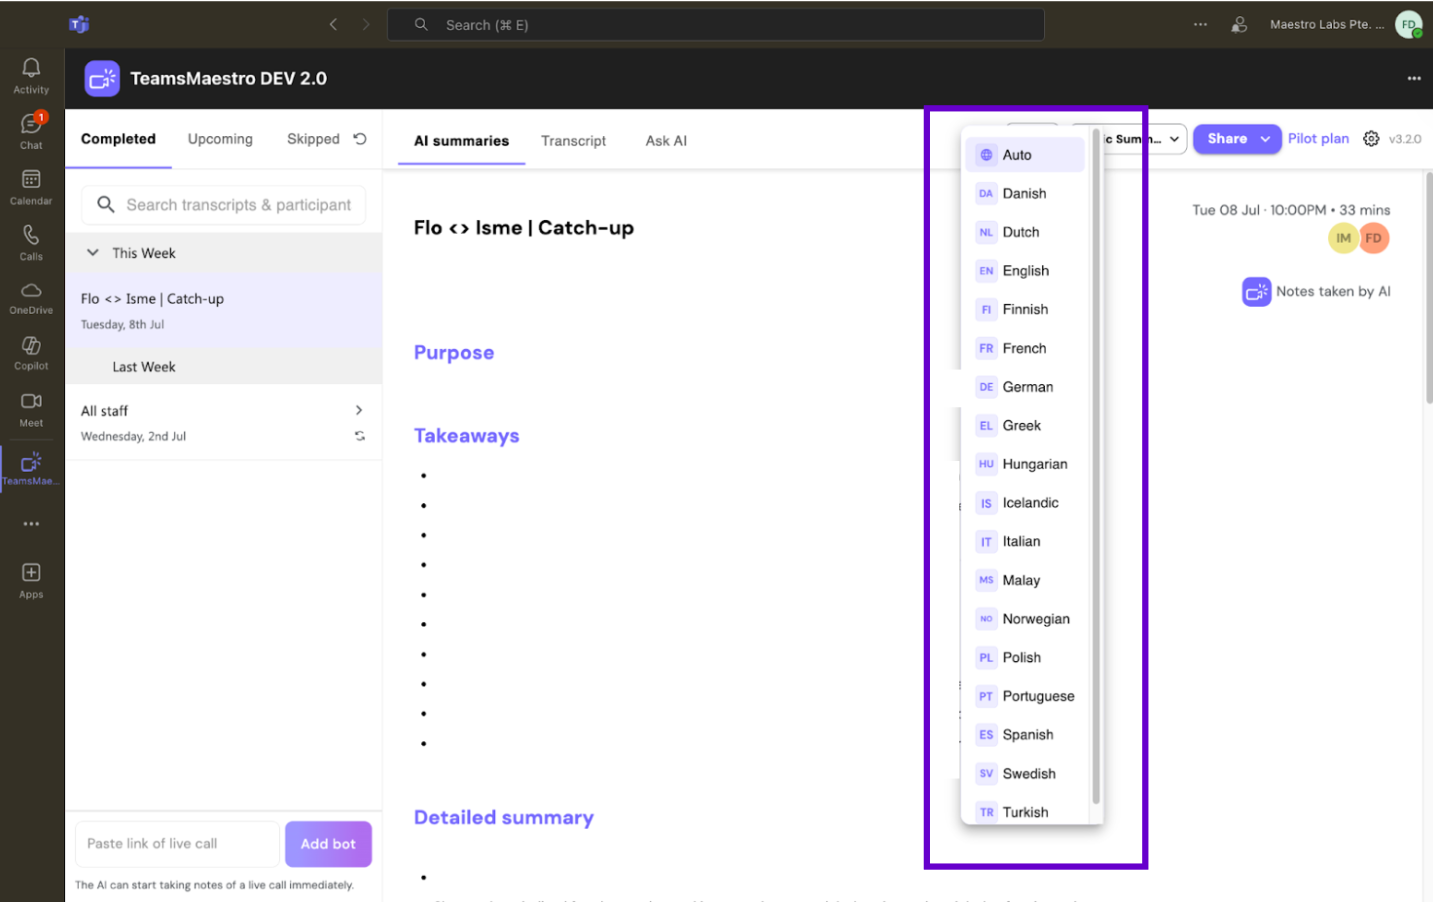This screenshot has height=902, width=1433.
Task: Click the Teams logo icon
Action: click(x=79, y=24)
